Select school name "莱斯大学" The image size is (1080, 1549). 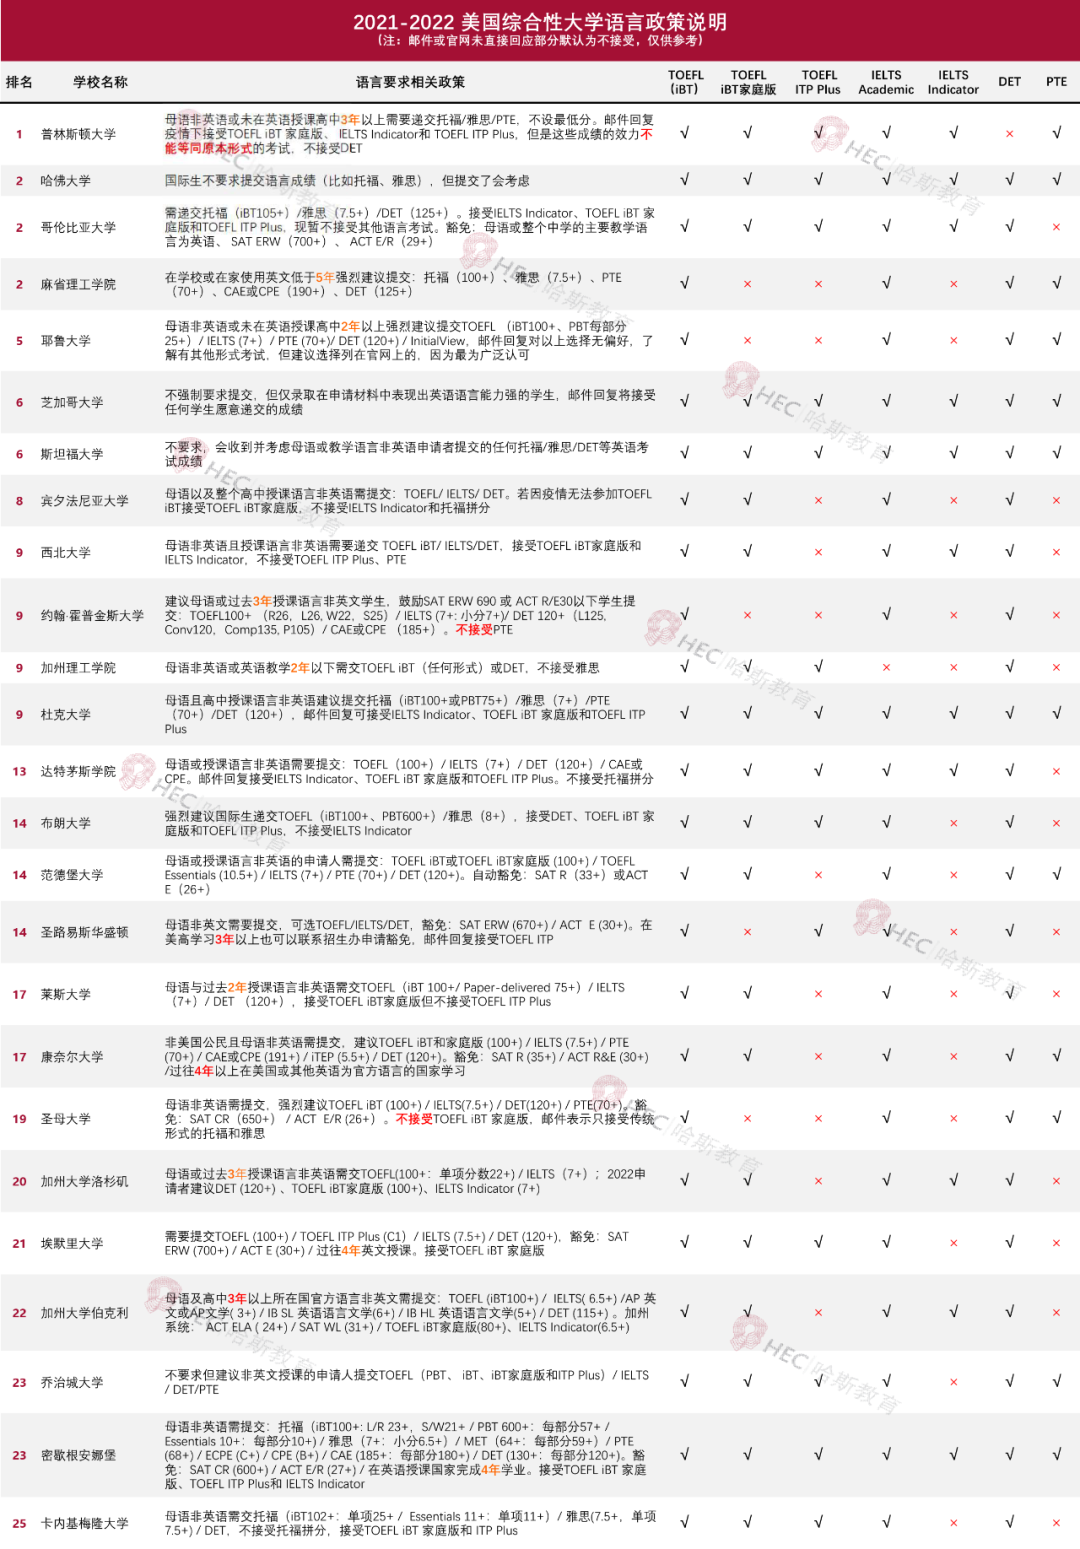click(x=65, y=994)
